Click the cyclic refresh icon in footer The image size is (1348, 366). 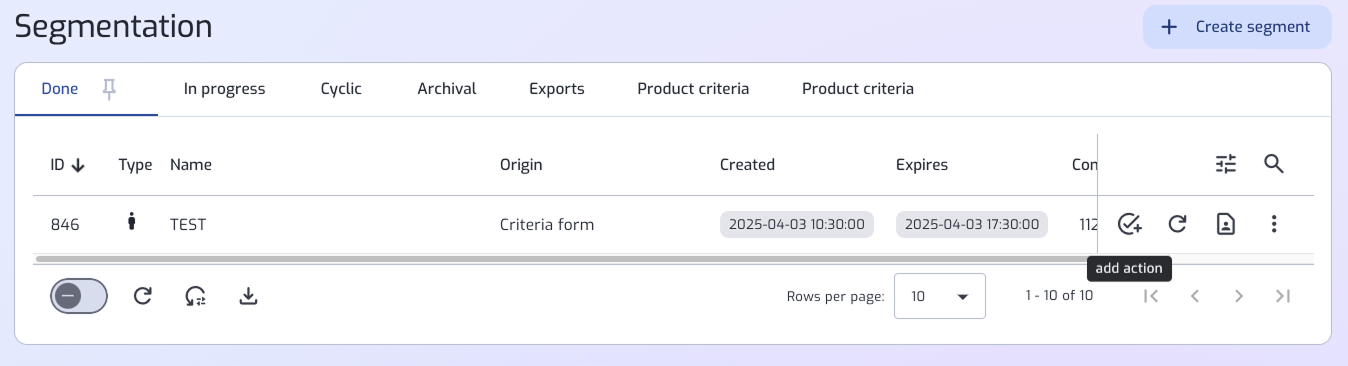pos(196,296)
